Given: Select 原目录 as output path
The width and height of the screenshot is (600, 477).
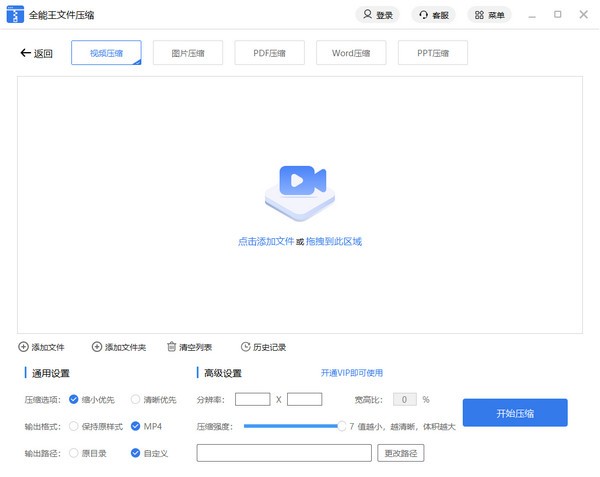Looking at the screenshot, I should pyautogui.click(x=74, y=453).
